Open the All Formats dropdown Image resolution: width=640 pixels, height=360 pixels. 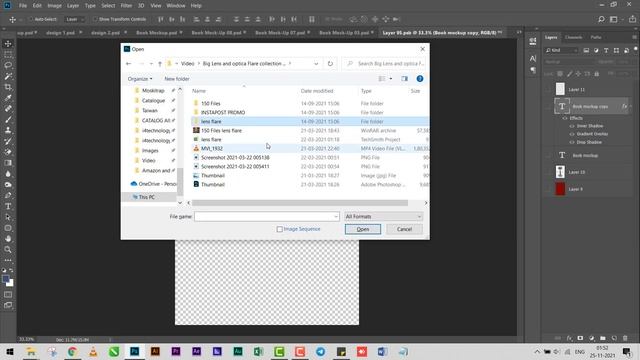[383, 216]
